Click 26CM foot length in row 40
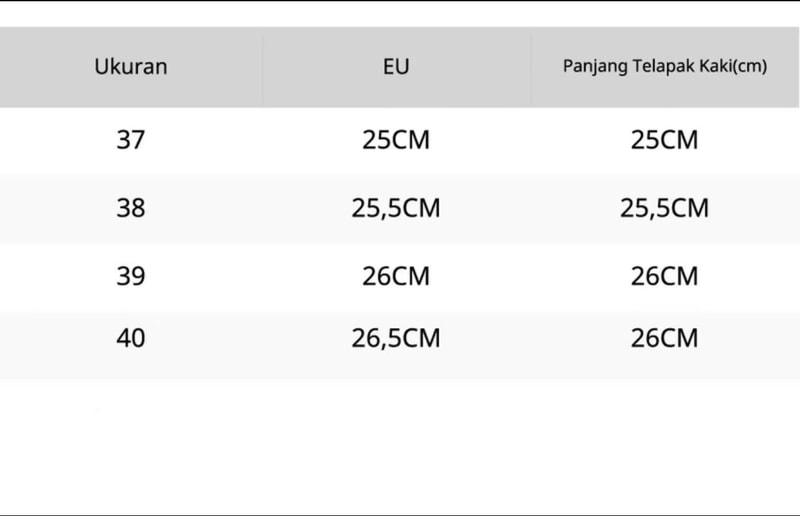The image size is (800, 516). tap(664, 338)
